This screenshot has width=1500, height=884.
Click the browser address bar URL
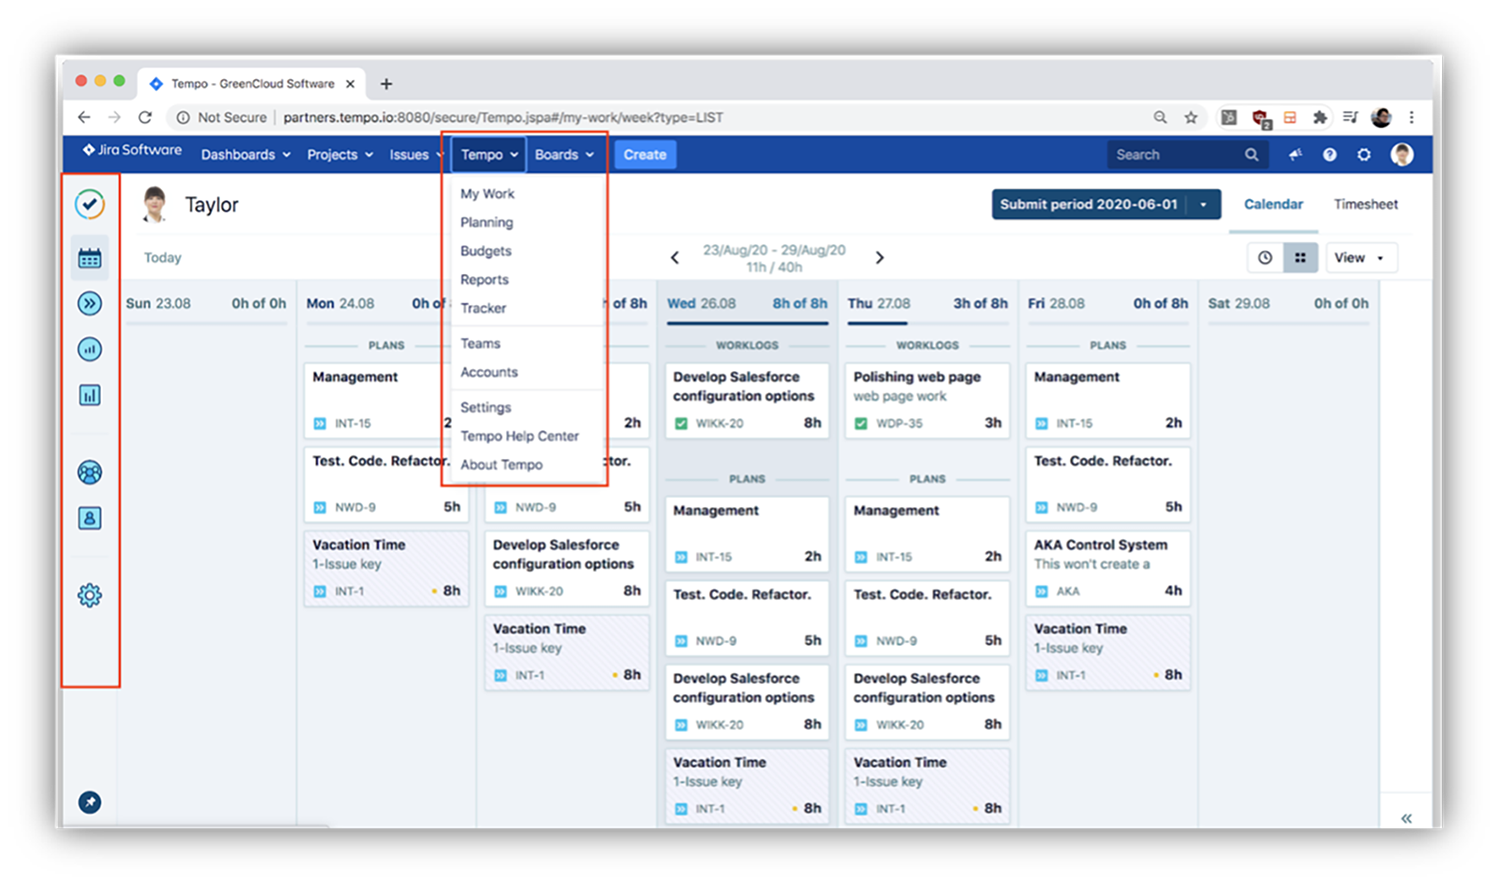pos(503,117)
